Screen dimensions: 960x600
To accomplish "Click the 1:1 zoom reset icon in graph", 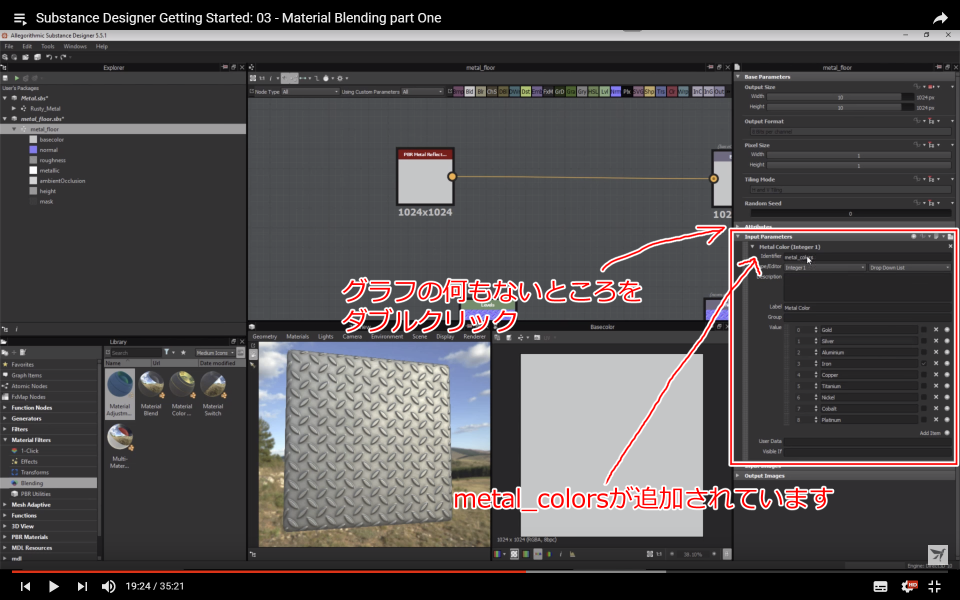I will click(262, 78).
